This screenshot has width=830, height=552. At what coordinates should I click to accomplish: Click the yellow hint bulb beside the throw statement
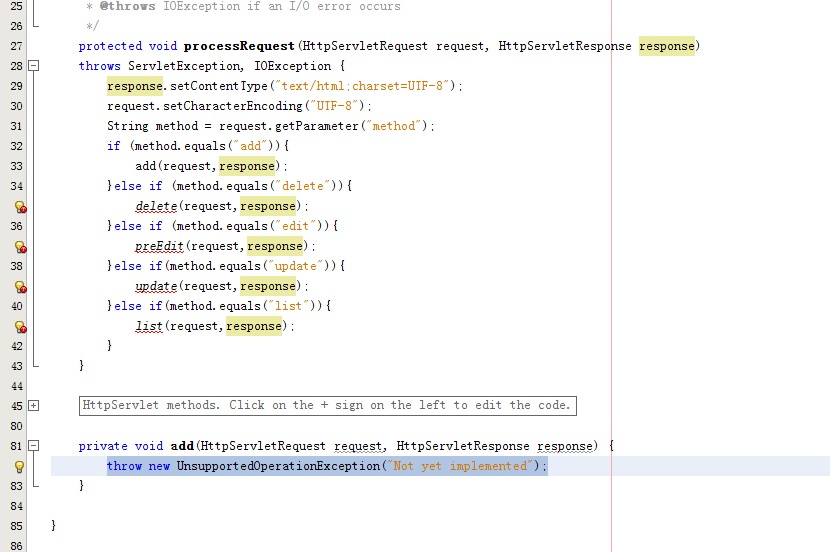(19, 466)
